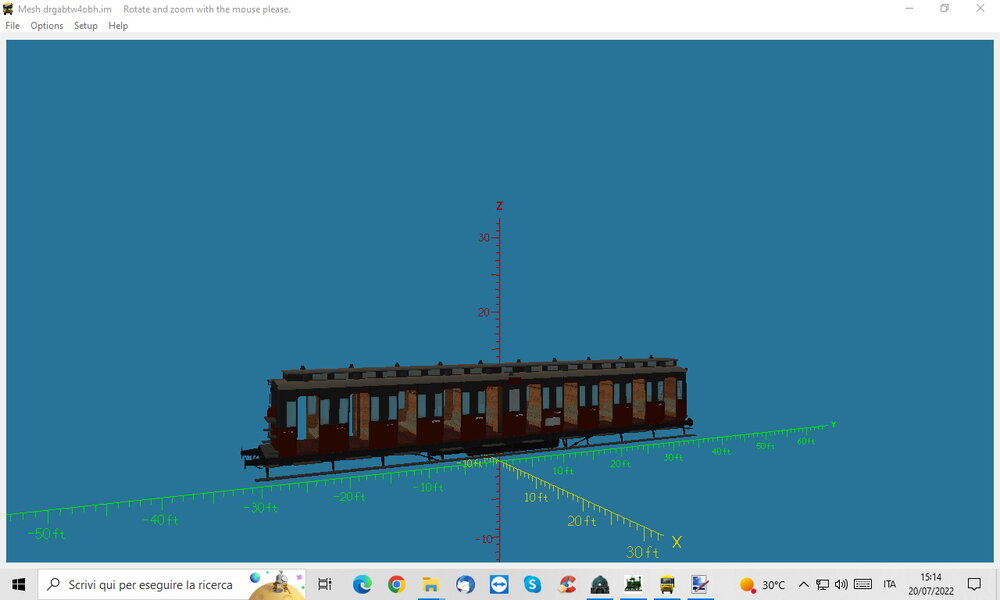Screen dimensions: 1000x600
Task: Open the yellow train taskbar app
Action: tap(667, 584)
